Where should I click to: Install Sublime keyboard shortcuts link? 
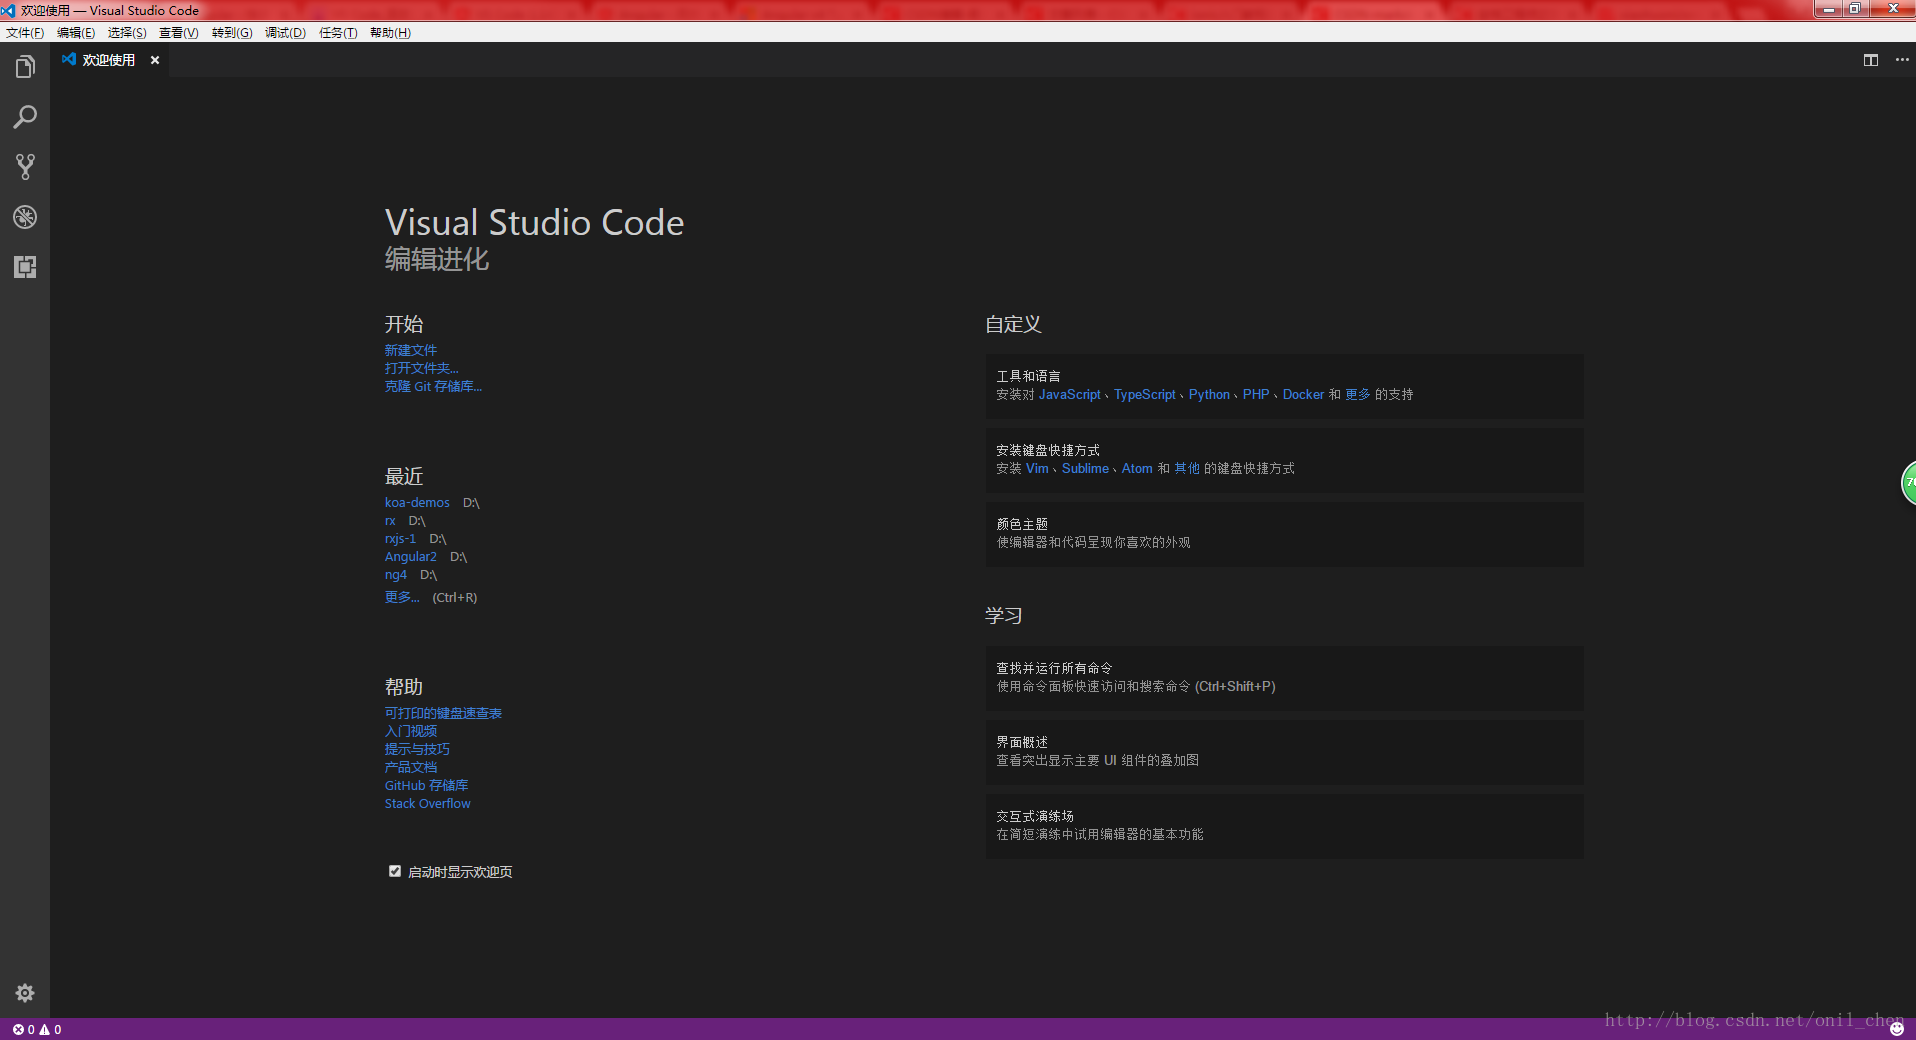(x=1085, y=469)
